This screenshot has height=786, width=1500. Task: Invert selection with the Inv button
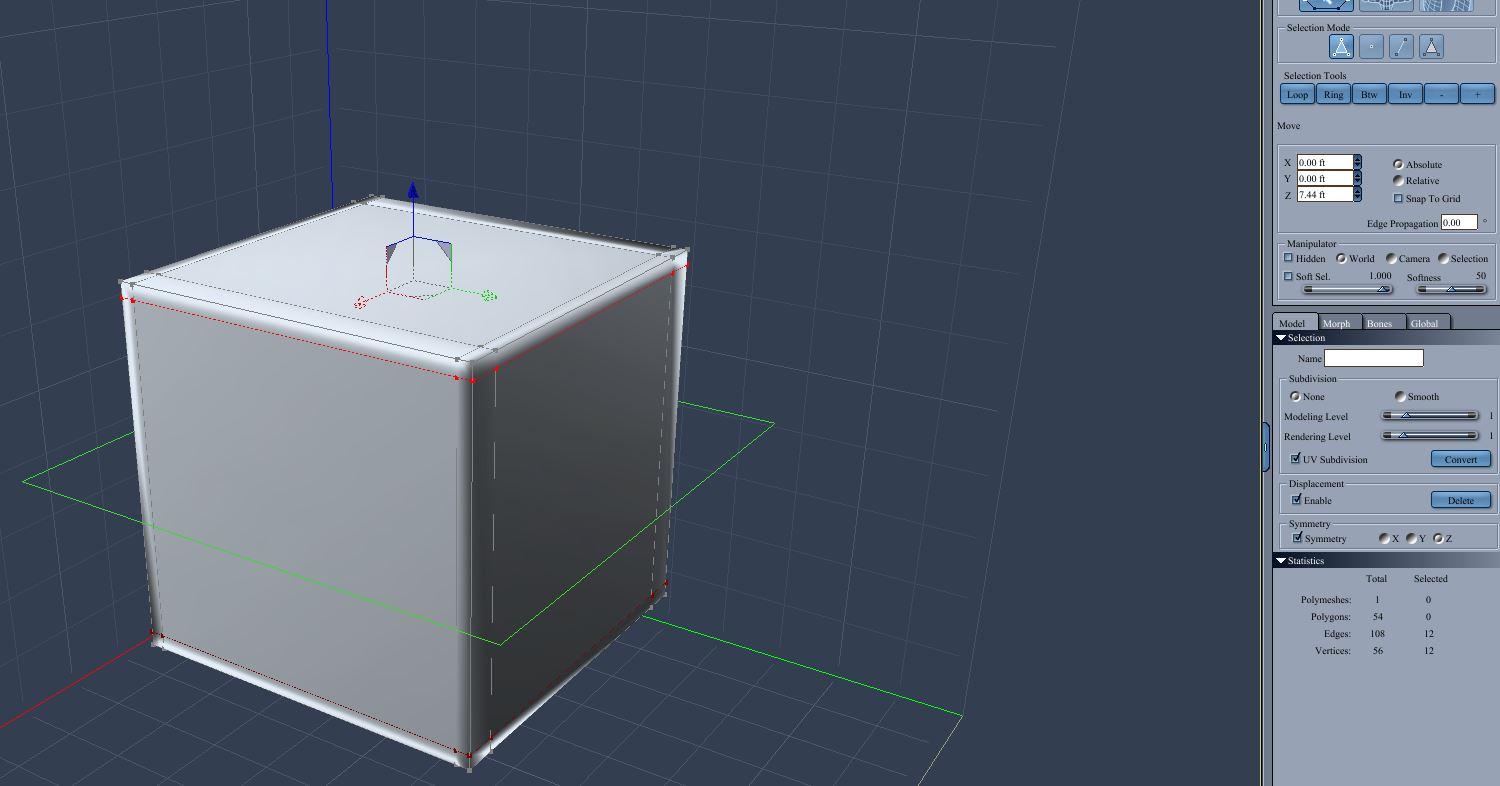coord(1405,95)
